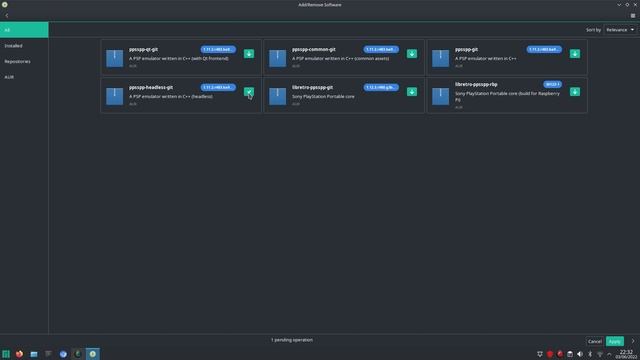Open the ppsspp-common-git package icon
Screen dimensions: 640x360
pos(278,58)
